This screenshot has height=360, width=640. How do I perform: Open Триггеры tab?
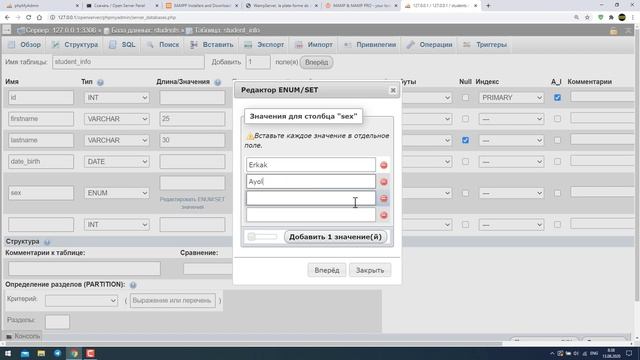coord(485,45)
